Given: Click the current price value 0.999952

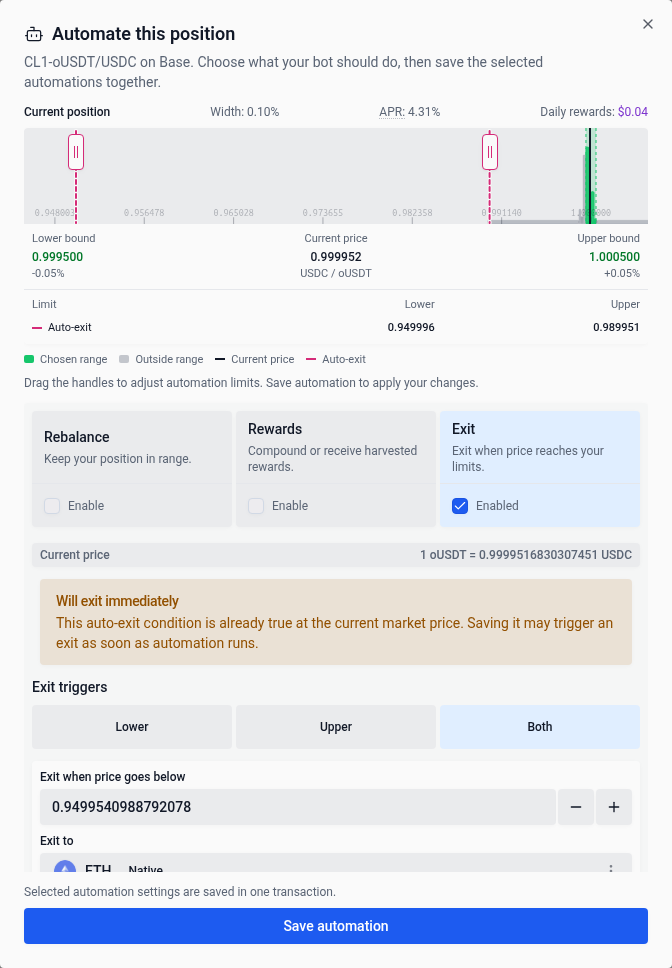Looking at the screenshot, I should pyautogui.click(x=336, y=257).
